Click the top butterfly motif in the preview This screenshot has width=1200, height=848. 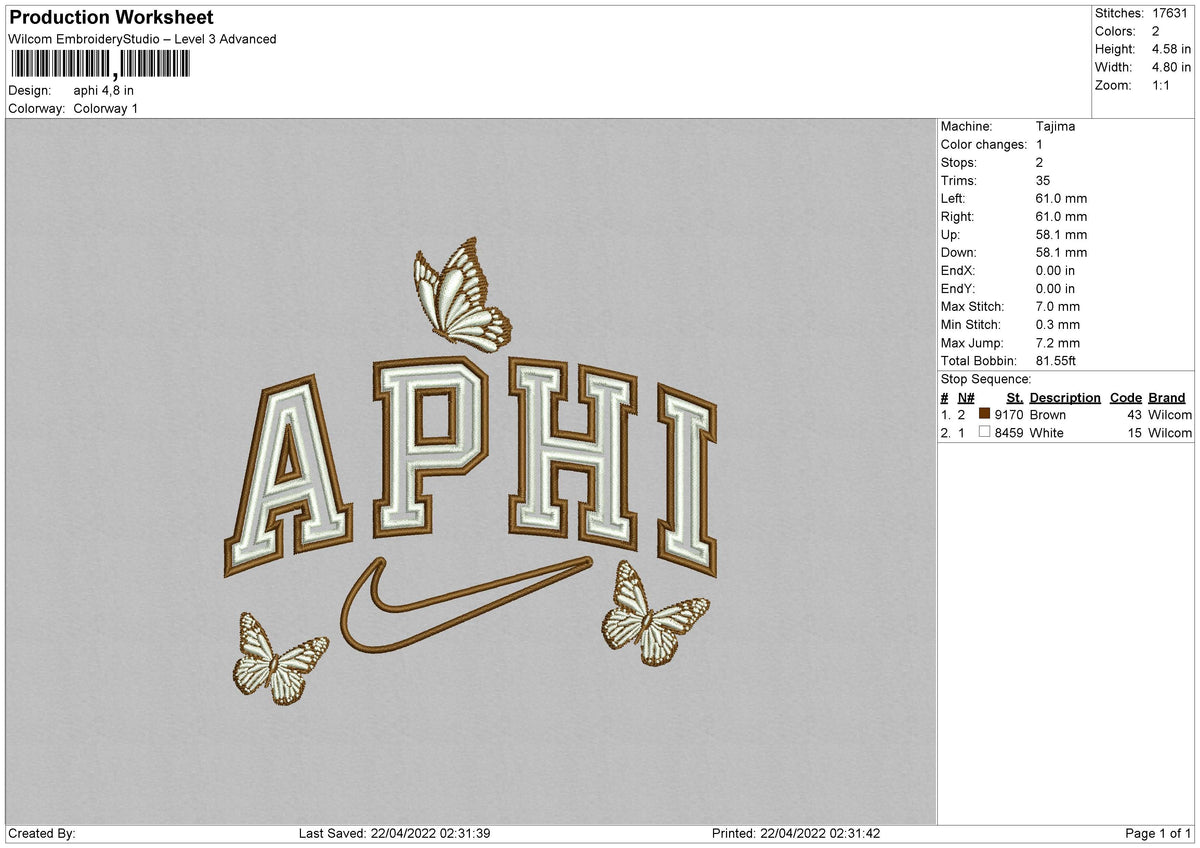[460, 295]
